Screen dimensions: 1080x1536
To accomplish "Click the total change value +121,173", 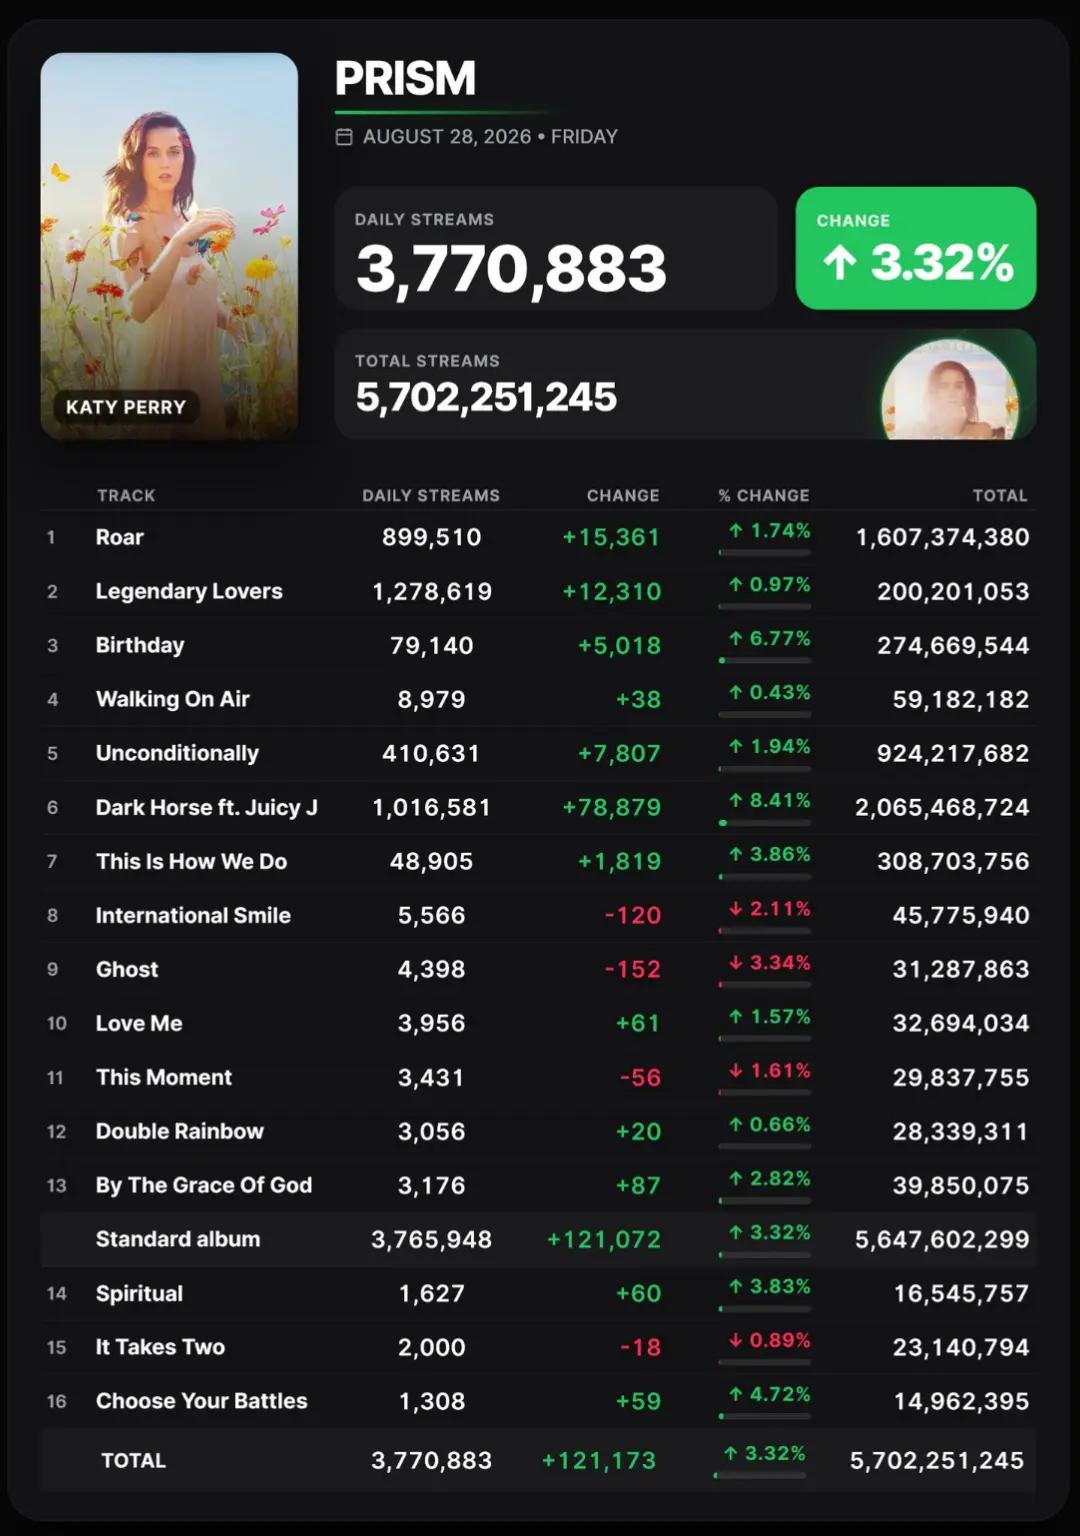I will pyautogui.click(x=599, y=1460).
